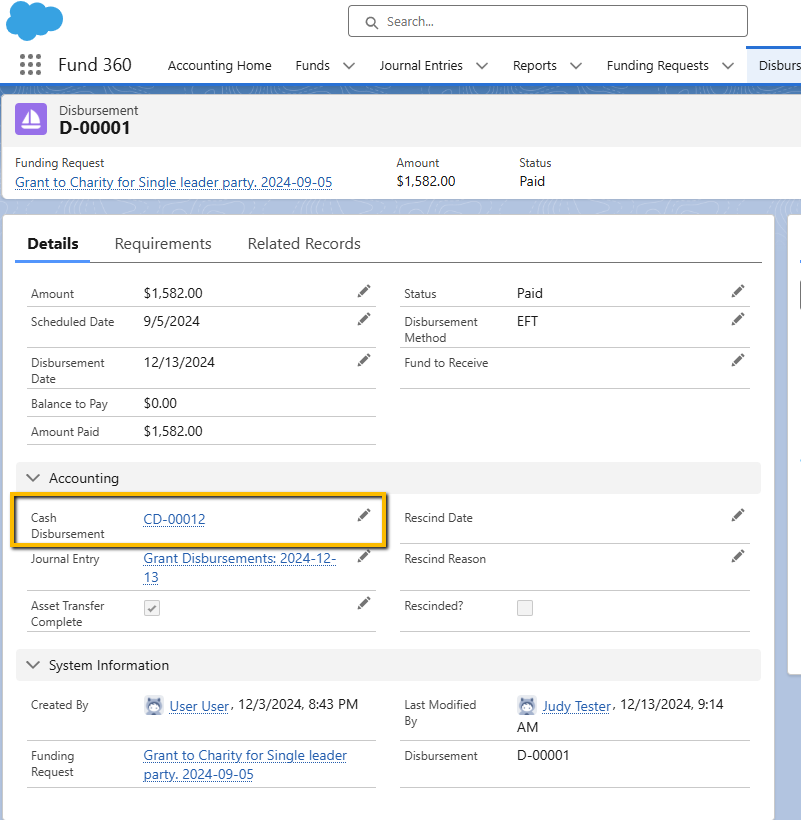Go to Accounting Home tab

pos(220,65)
